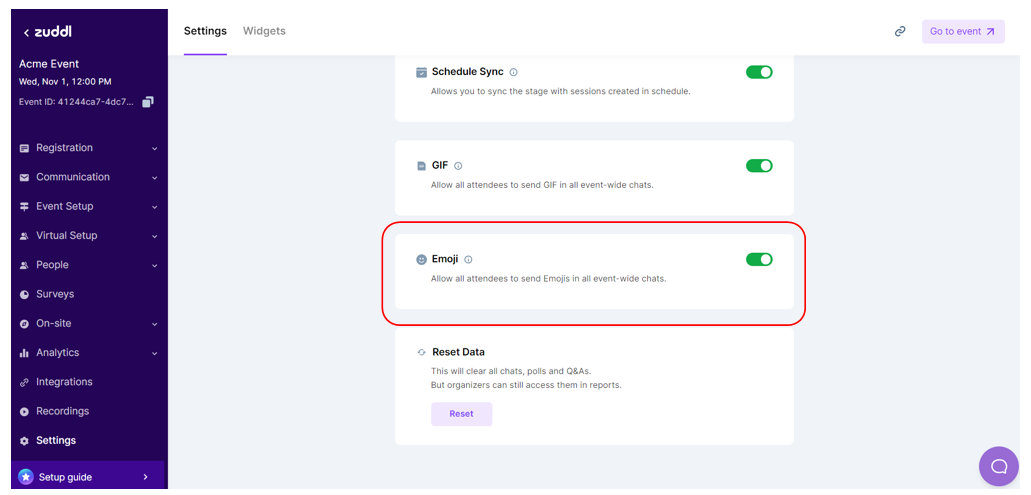The image size is (1031, 495).
Task: Switch to the Widgets tab
Action: coord(264,31)
